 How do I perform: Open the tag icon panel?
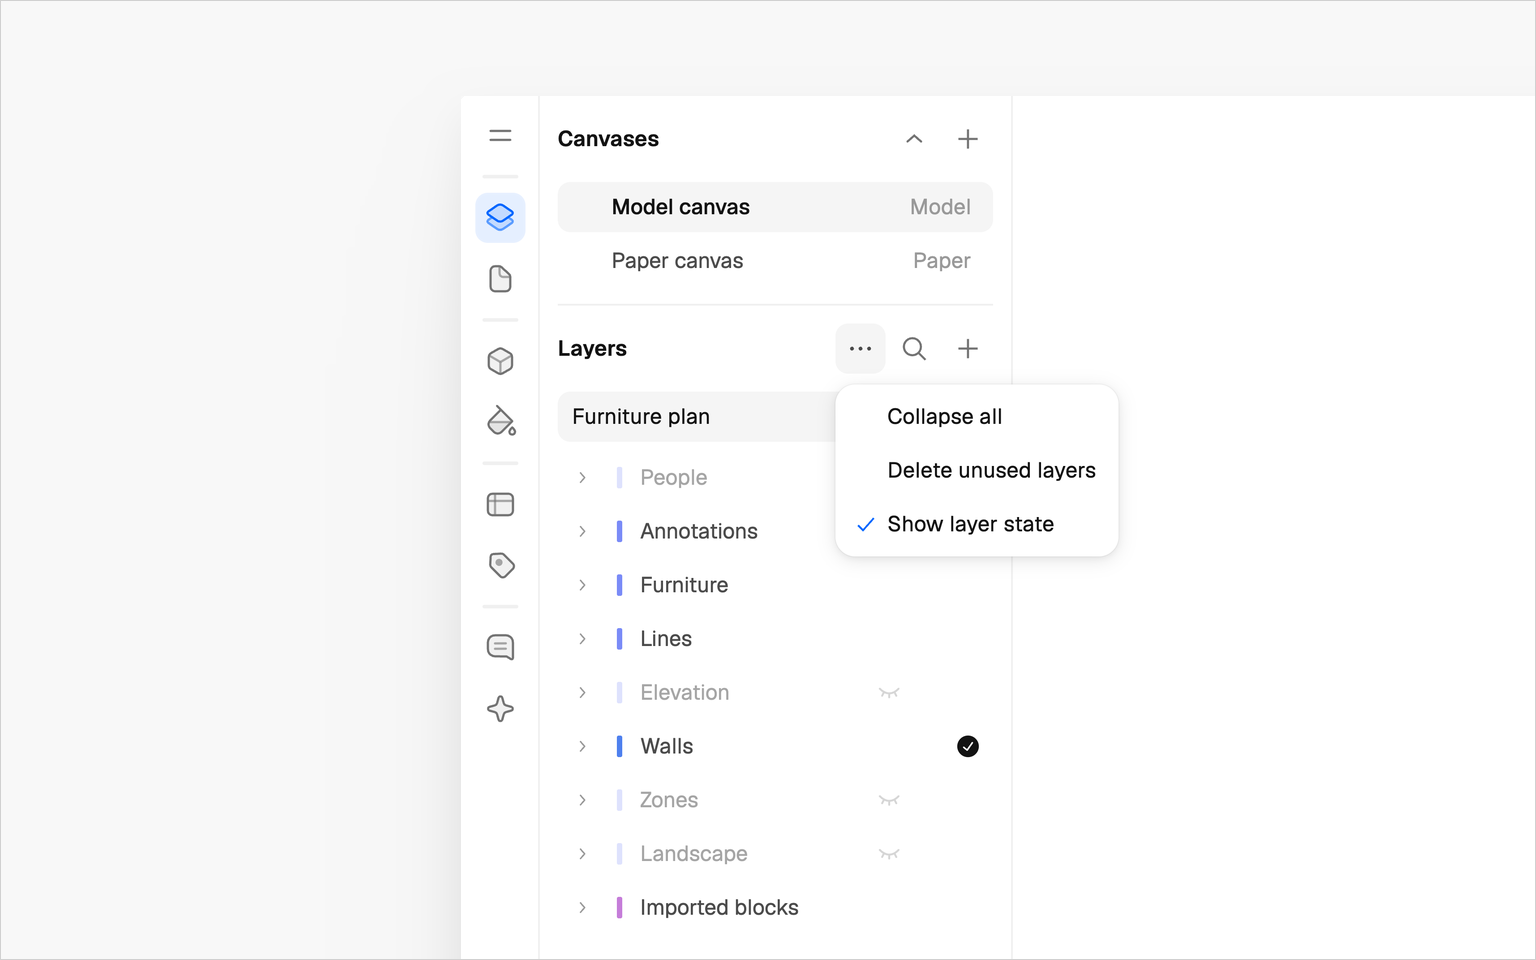(x=501, y=565)
